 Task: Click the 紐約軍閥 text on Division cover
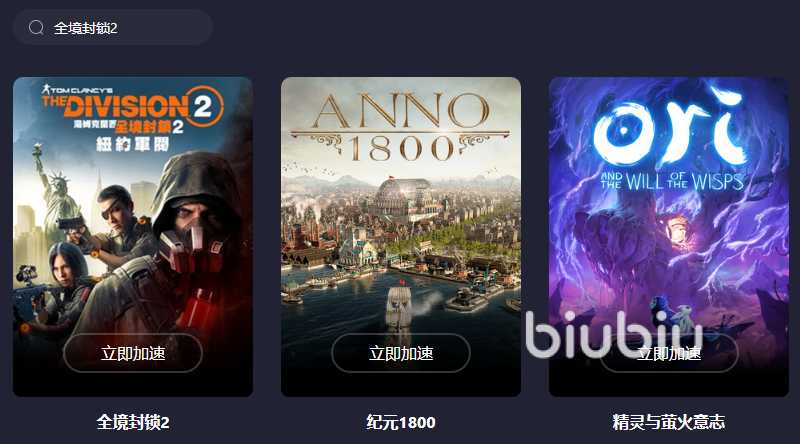132,144
